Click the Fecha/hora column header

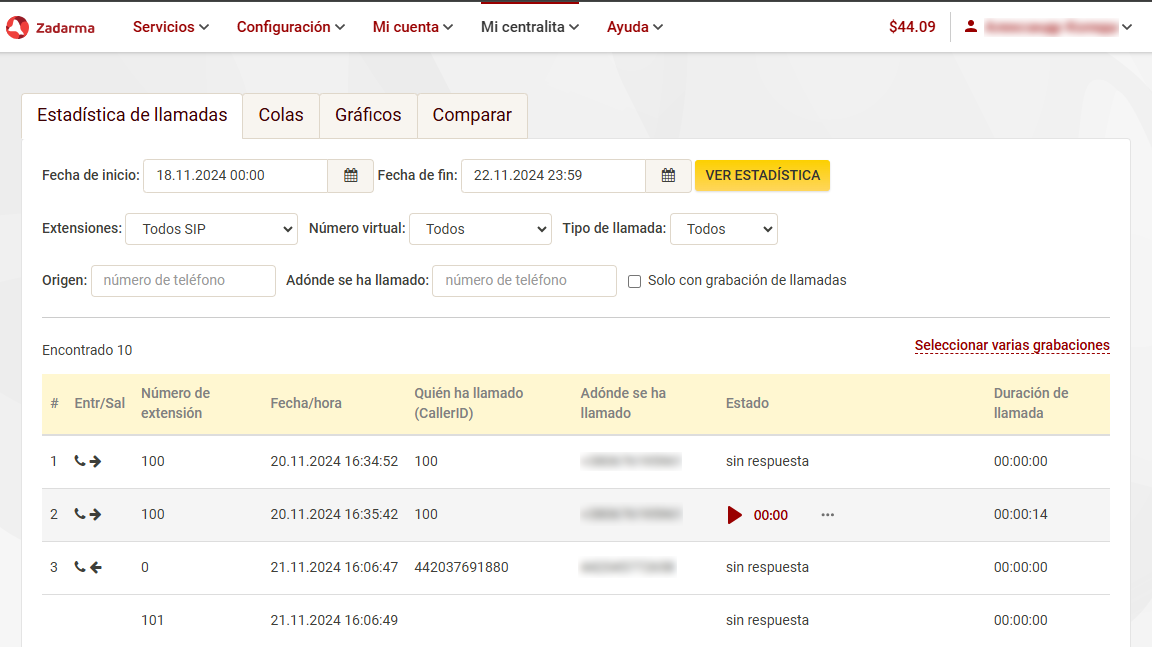coord(306,403)
